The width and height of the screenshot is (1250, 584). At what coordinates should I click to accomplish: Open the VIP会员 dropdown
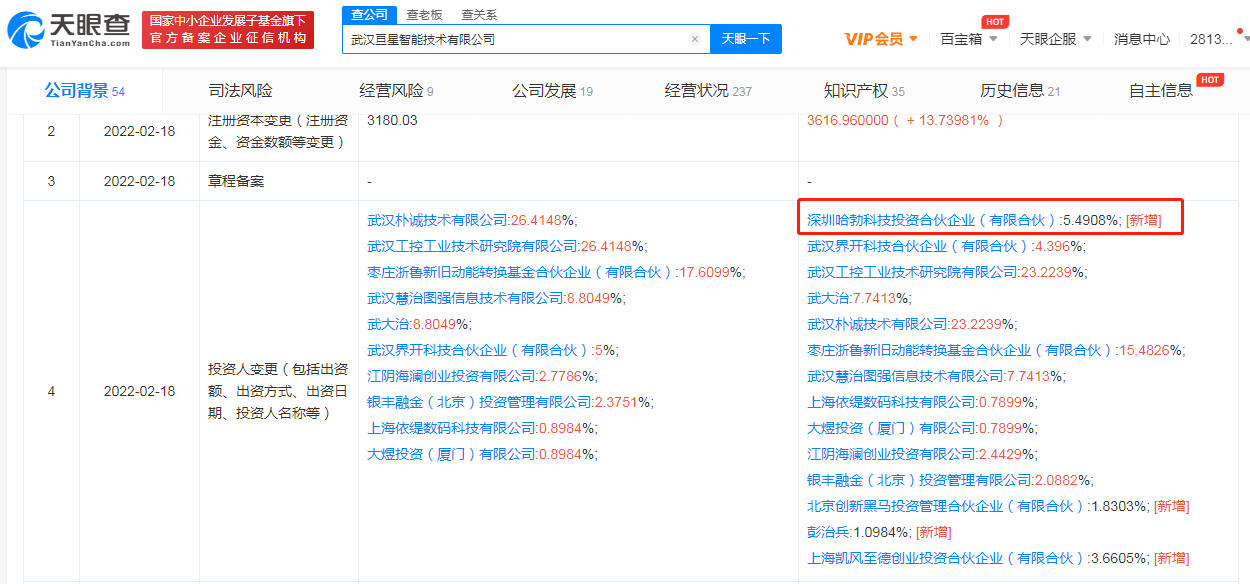point(881,39)
